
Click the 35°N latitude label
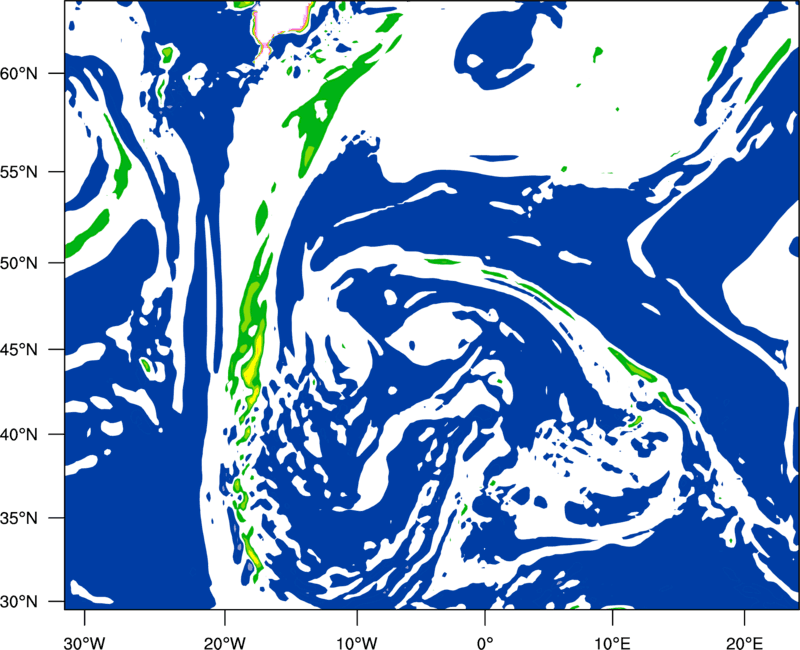(19, 518)
